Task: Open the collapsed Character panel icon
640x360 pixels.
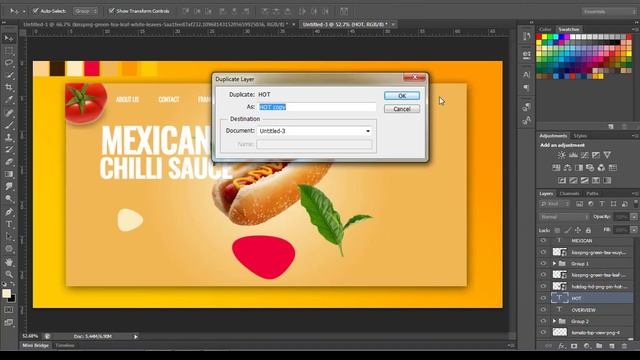Action: coord(527,75)
